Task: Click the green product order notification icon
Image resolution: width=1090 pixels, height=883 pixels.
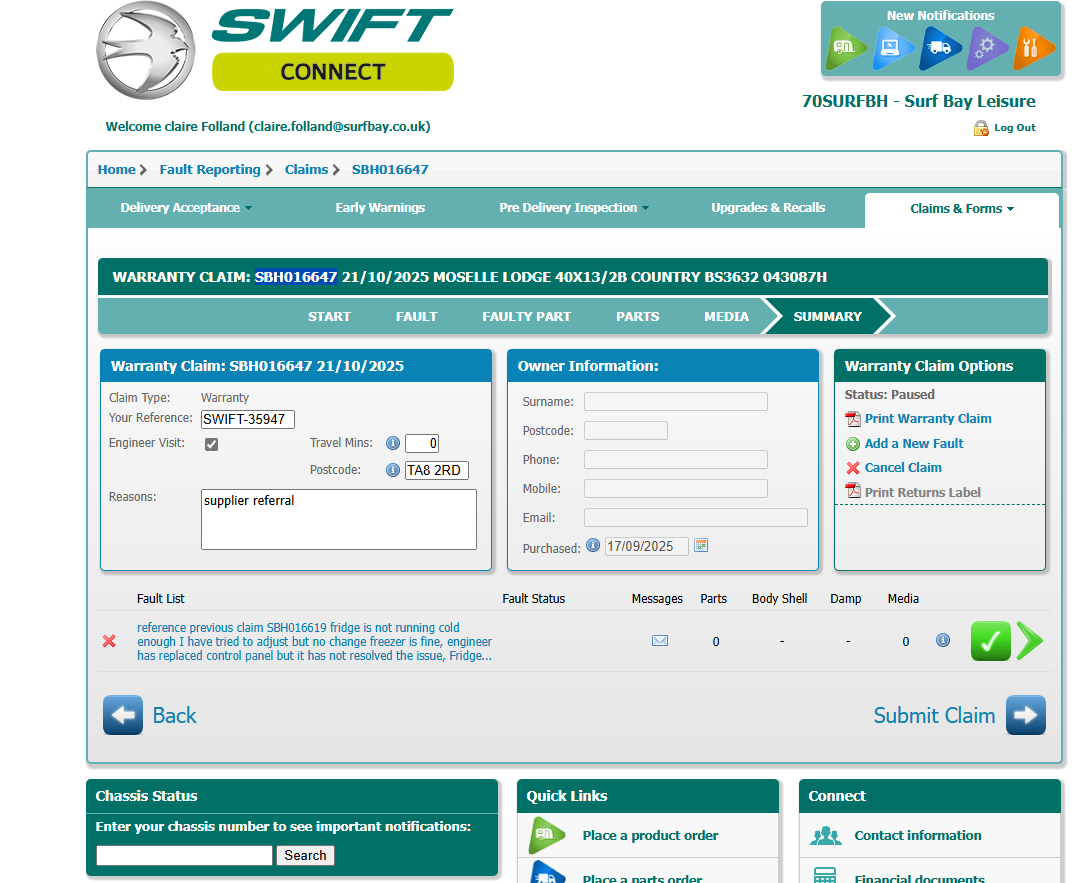Action: click(x=848, y=48)
